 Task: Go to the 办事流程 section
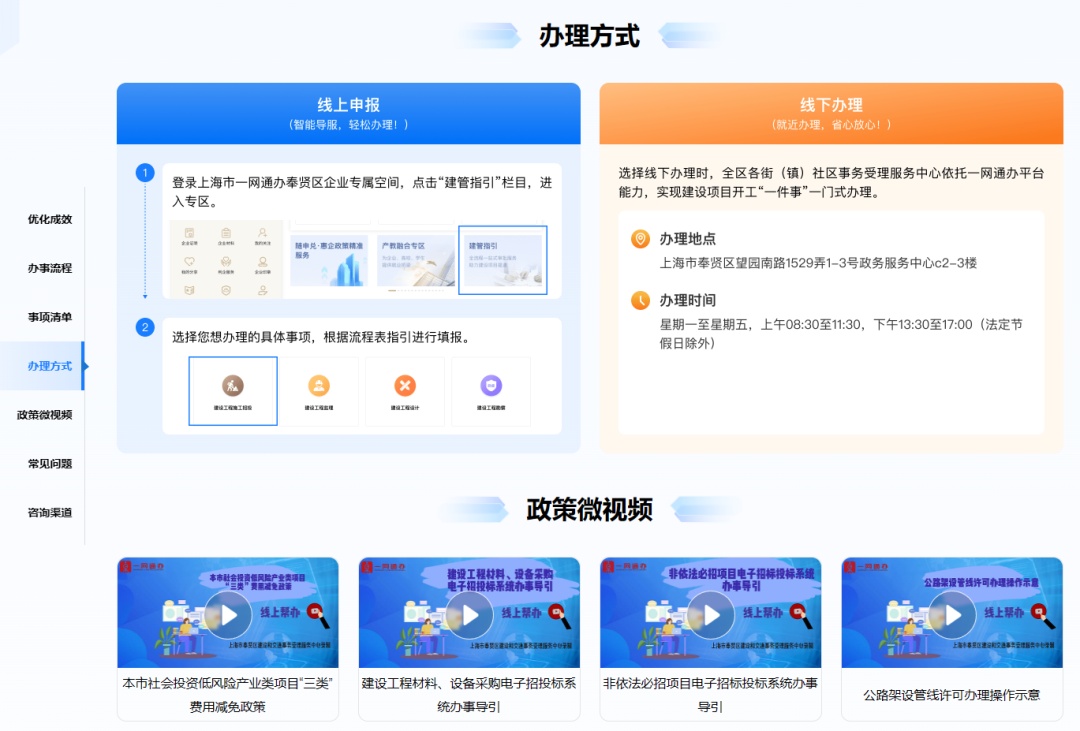(x=50, y=268)
